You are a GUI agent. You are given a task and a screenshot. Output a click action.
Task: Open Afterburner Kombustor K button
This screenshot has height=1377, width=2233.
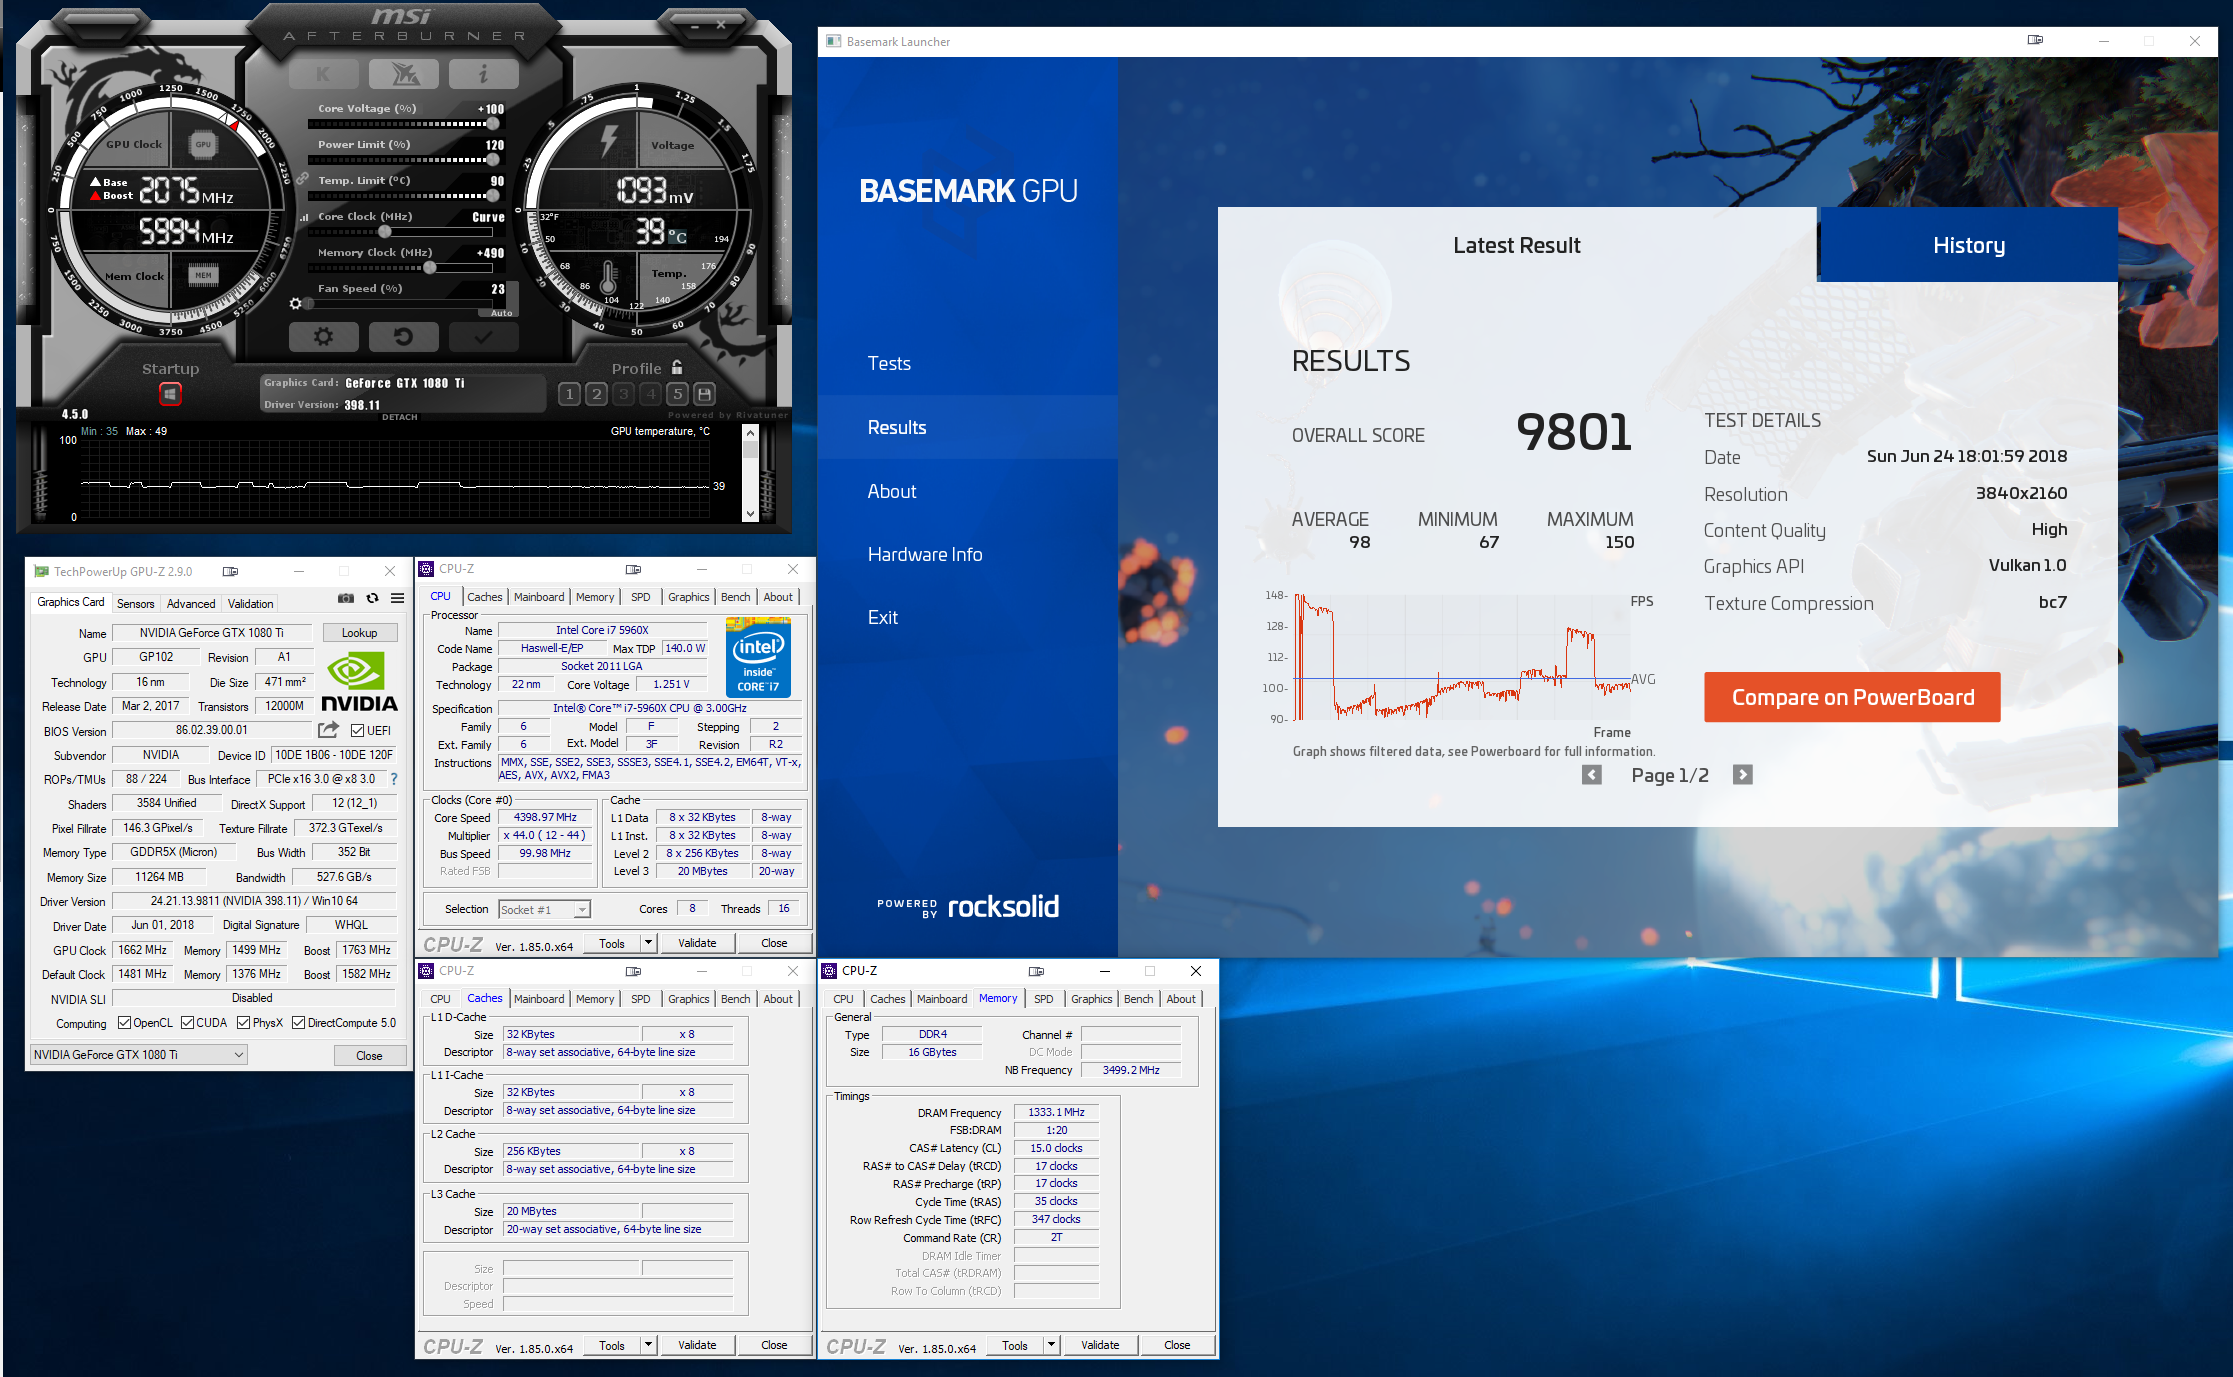click(x=323, y=74)
